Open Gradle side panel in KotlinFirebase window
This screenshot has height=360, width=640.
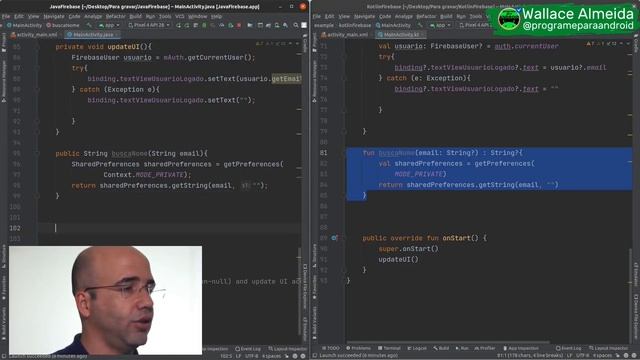636,44
